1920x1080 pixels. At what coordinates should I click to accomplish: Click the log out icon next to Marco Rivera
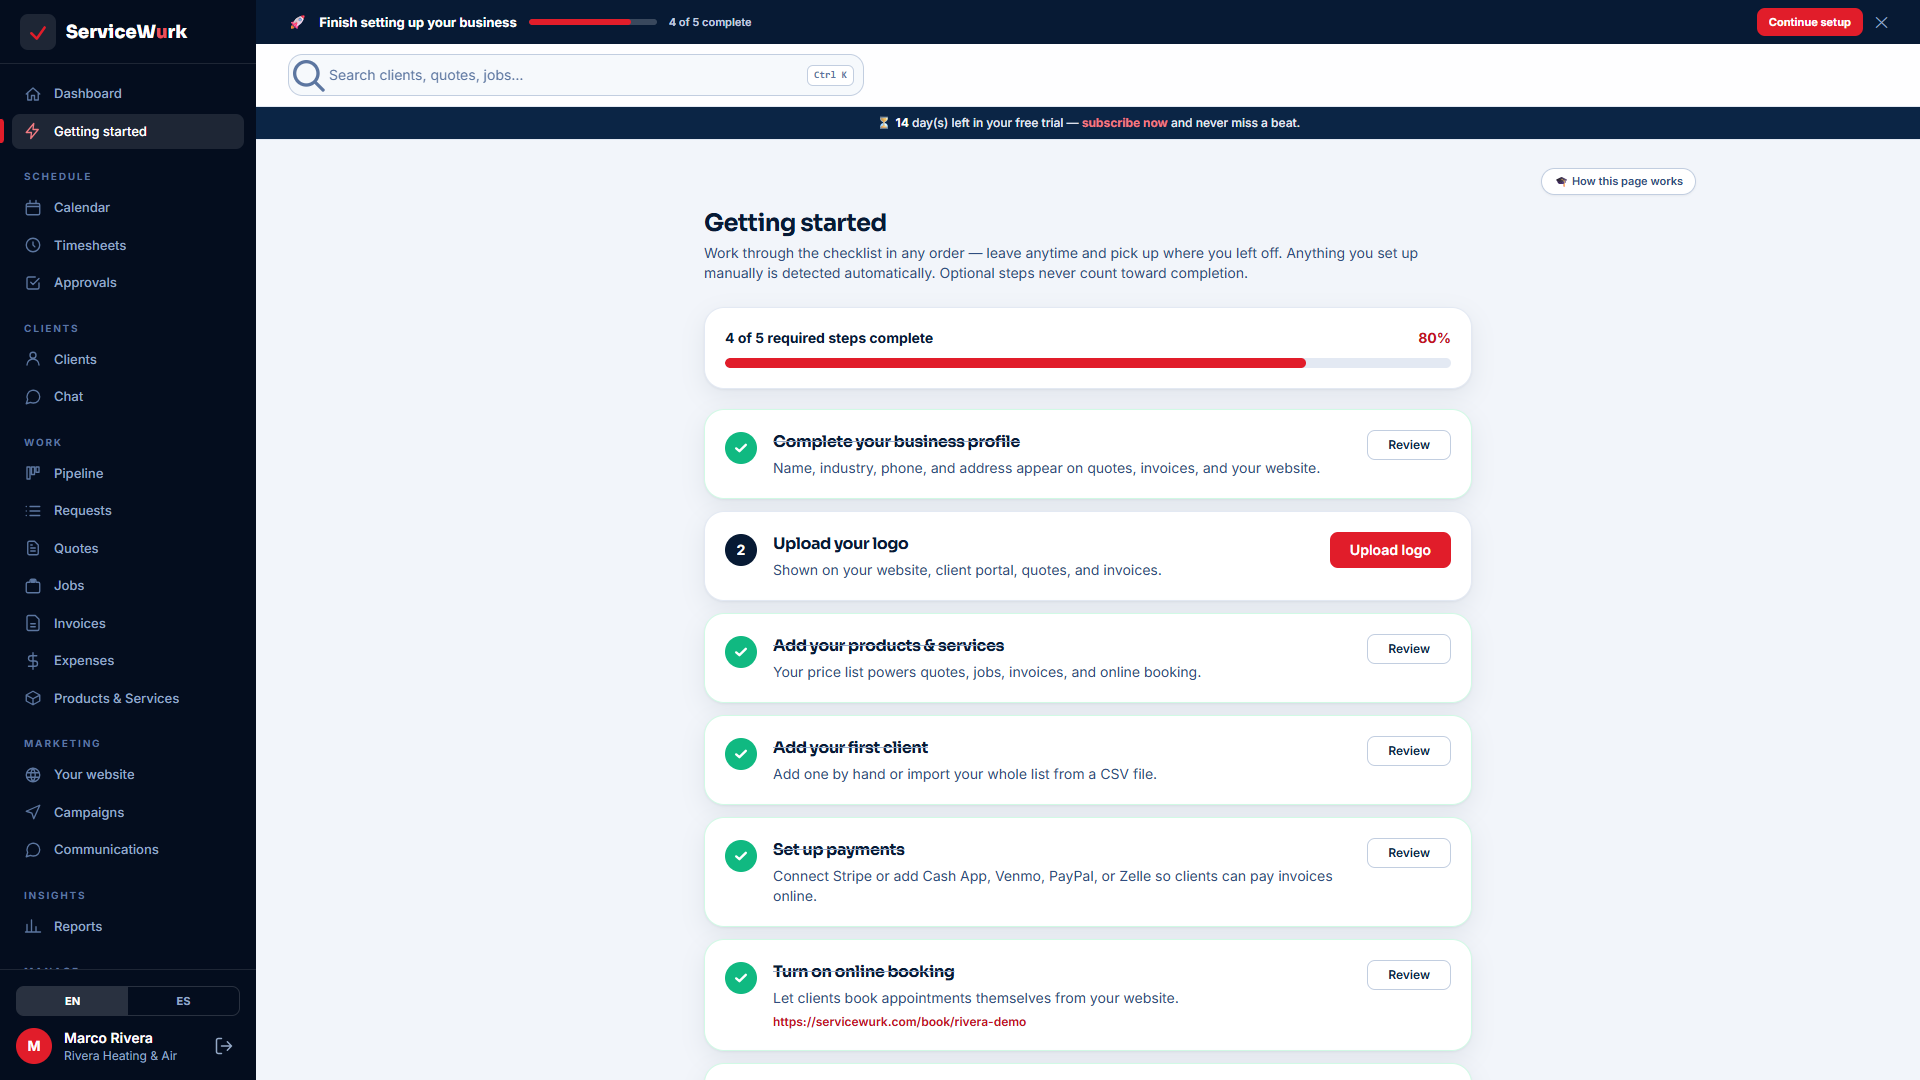click(x=224, y=1046)
